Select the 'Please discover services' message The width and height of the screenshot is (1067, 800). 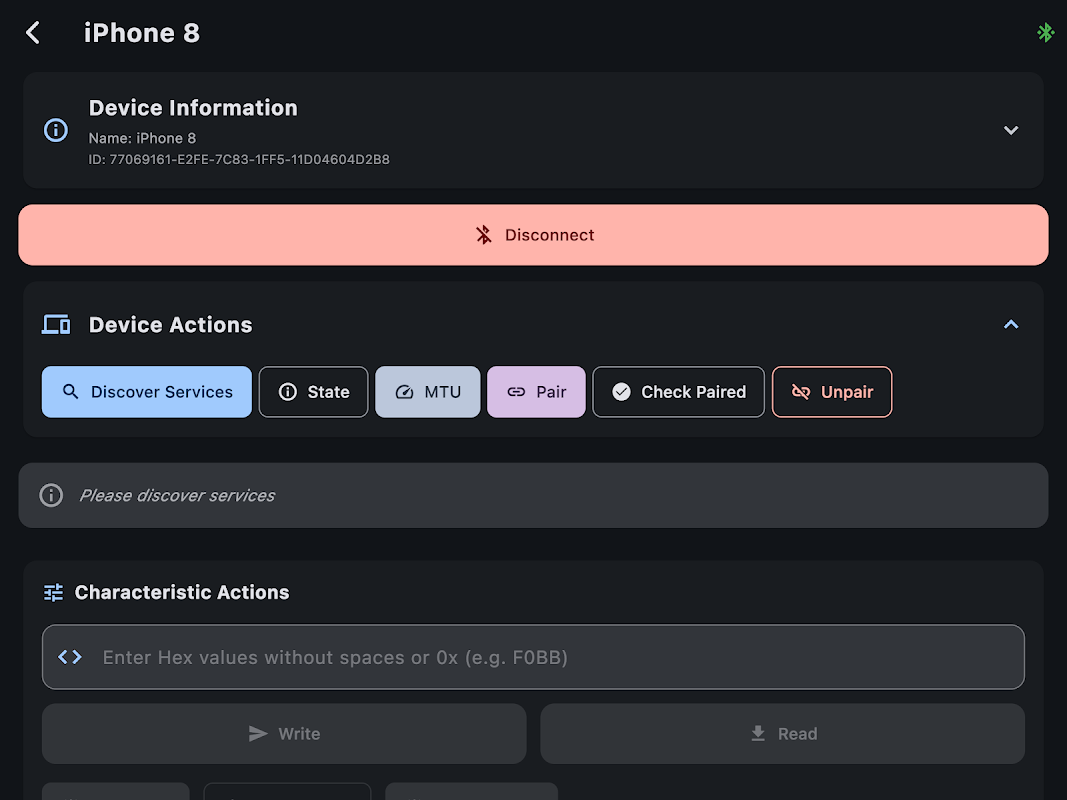click(x=177, y=495)
